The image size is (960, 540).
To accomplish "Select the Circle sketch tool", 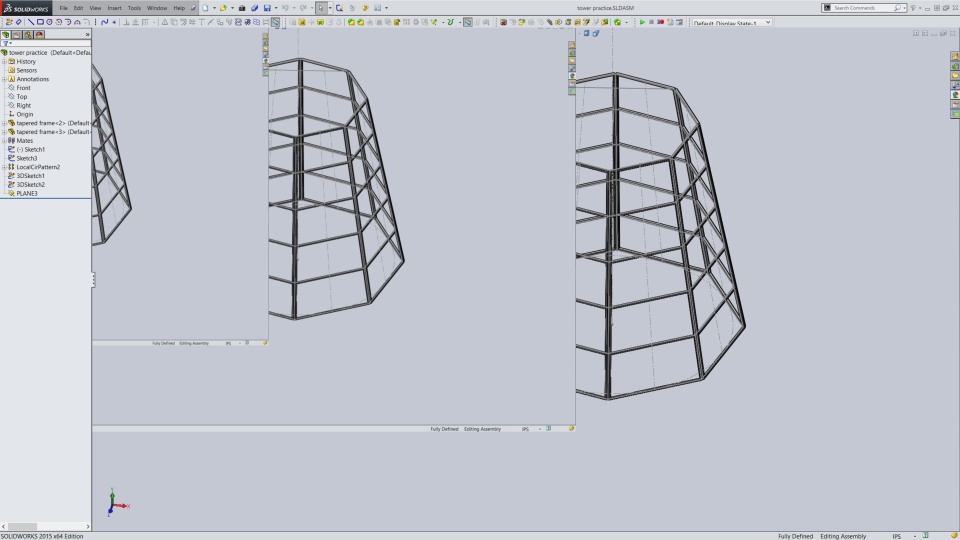I will coord(50,22).
